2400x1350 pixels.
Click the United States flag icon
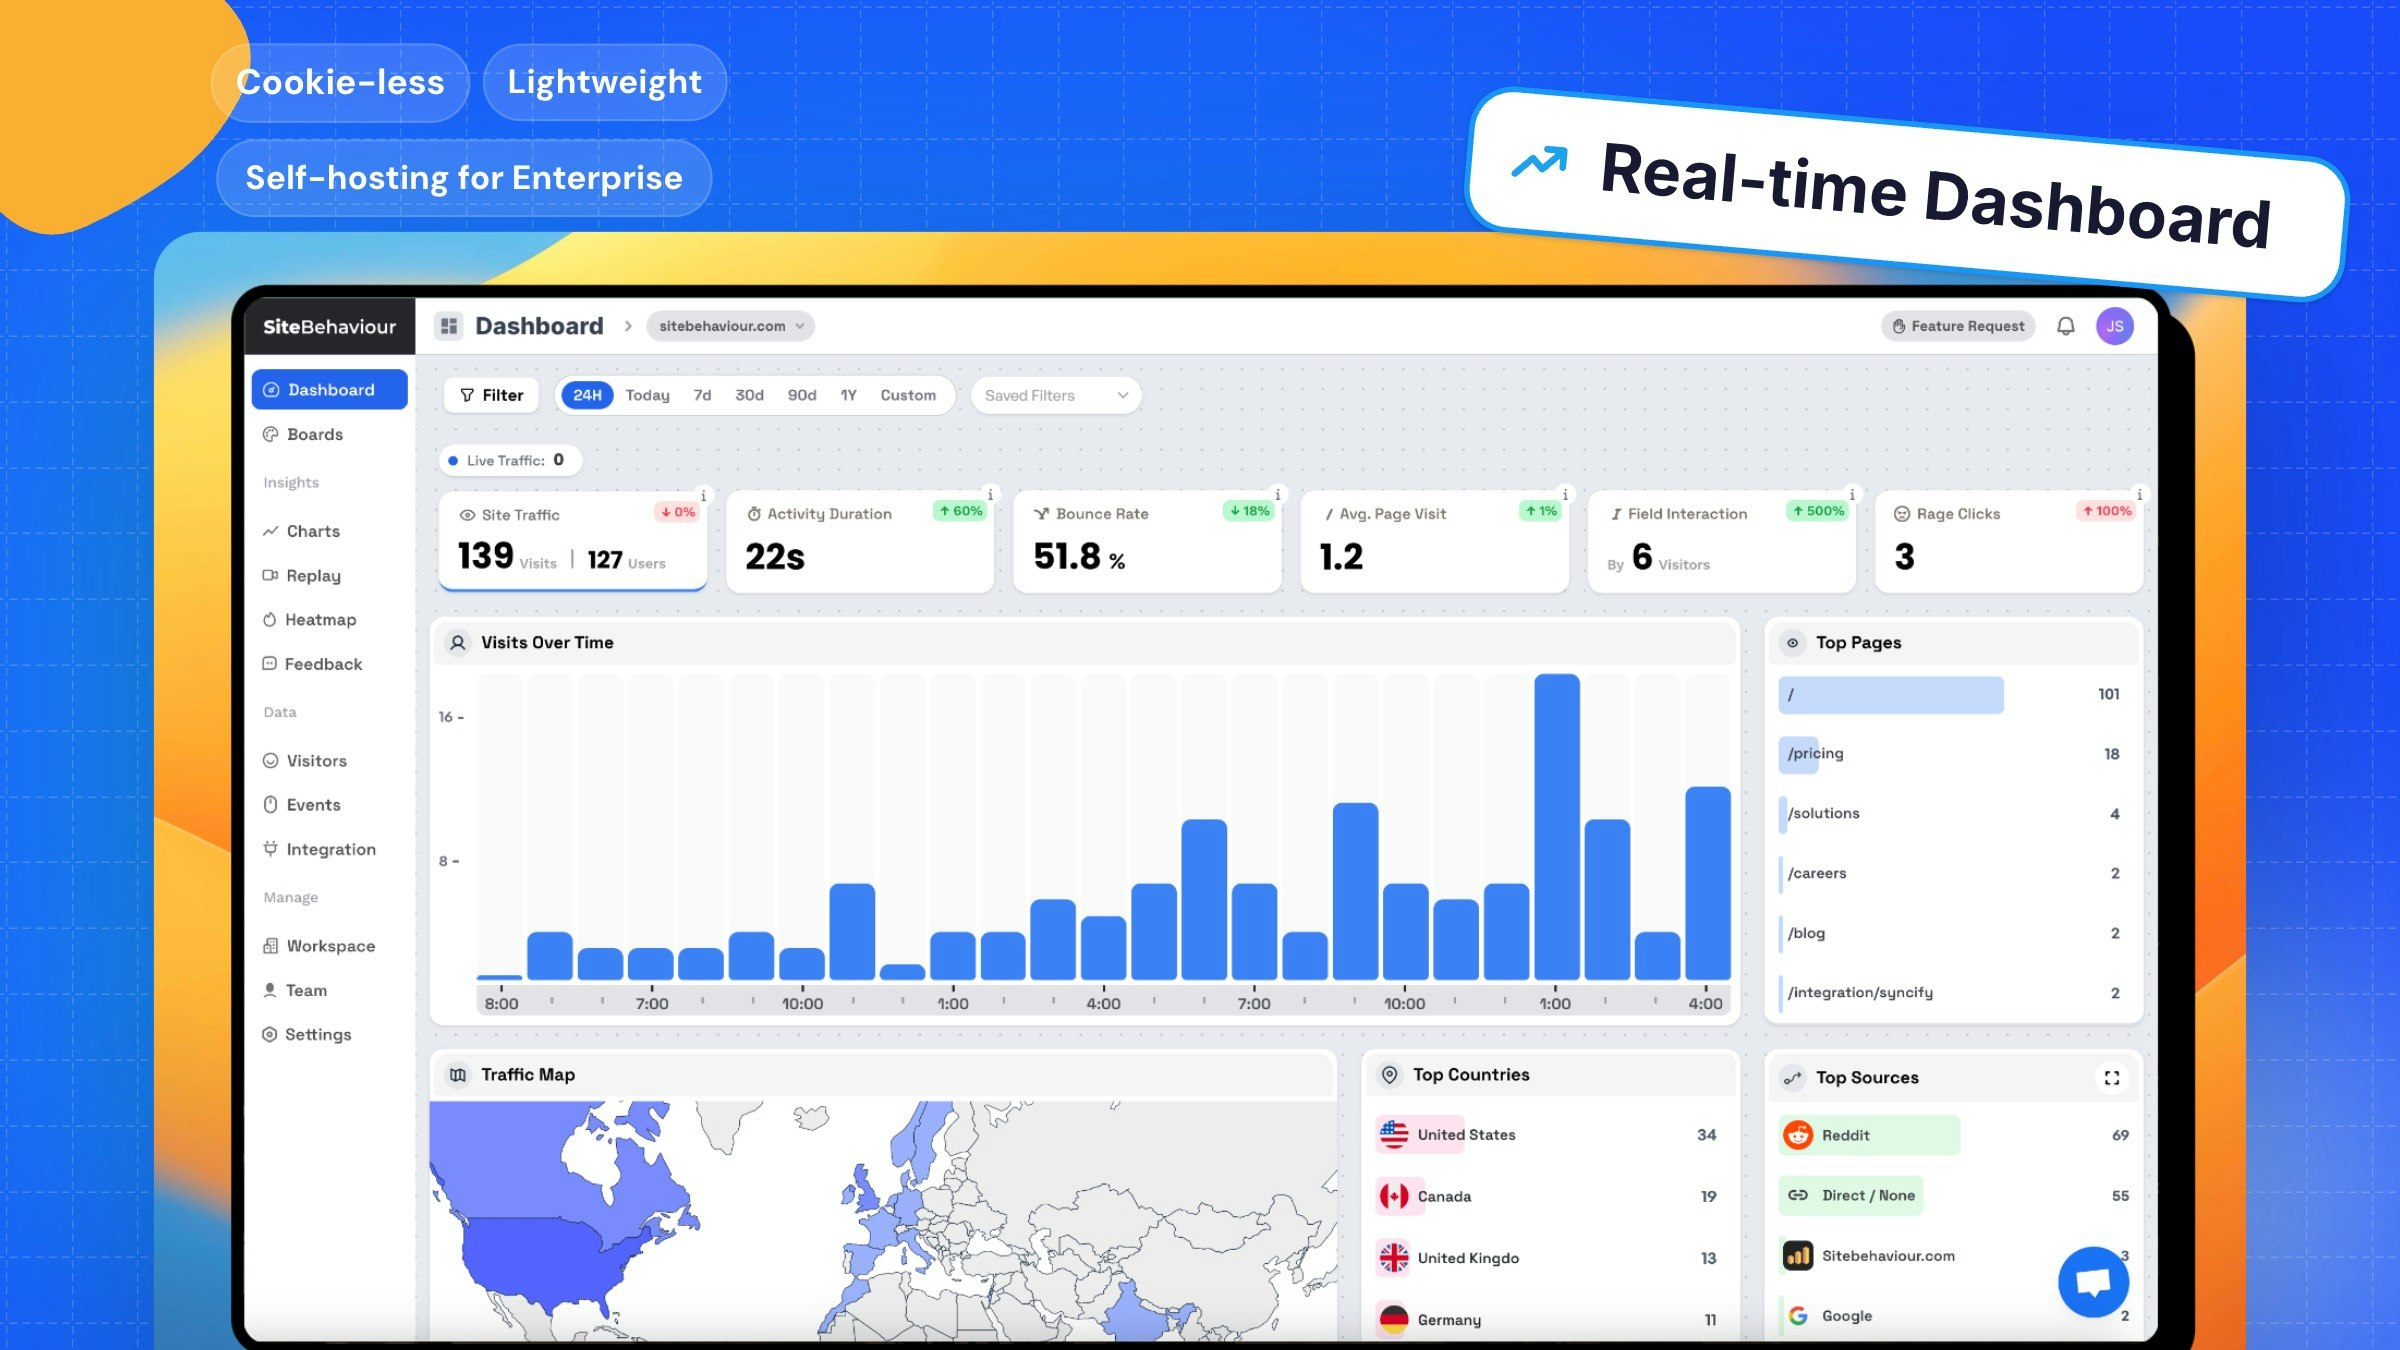coord(1394,1134)
